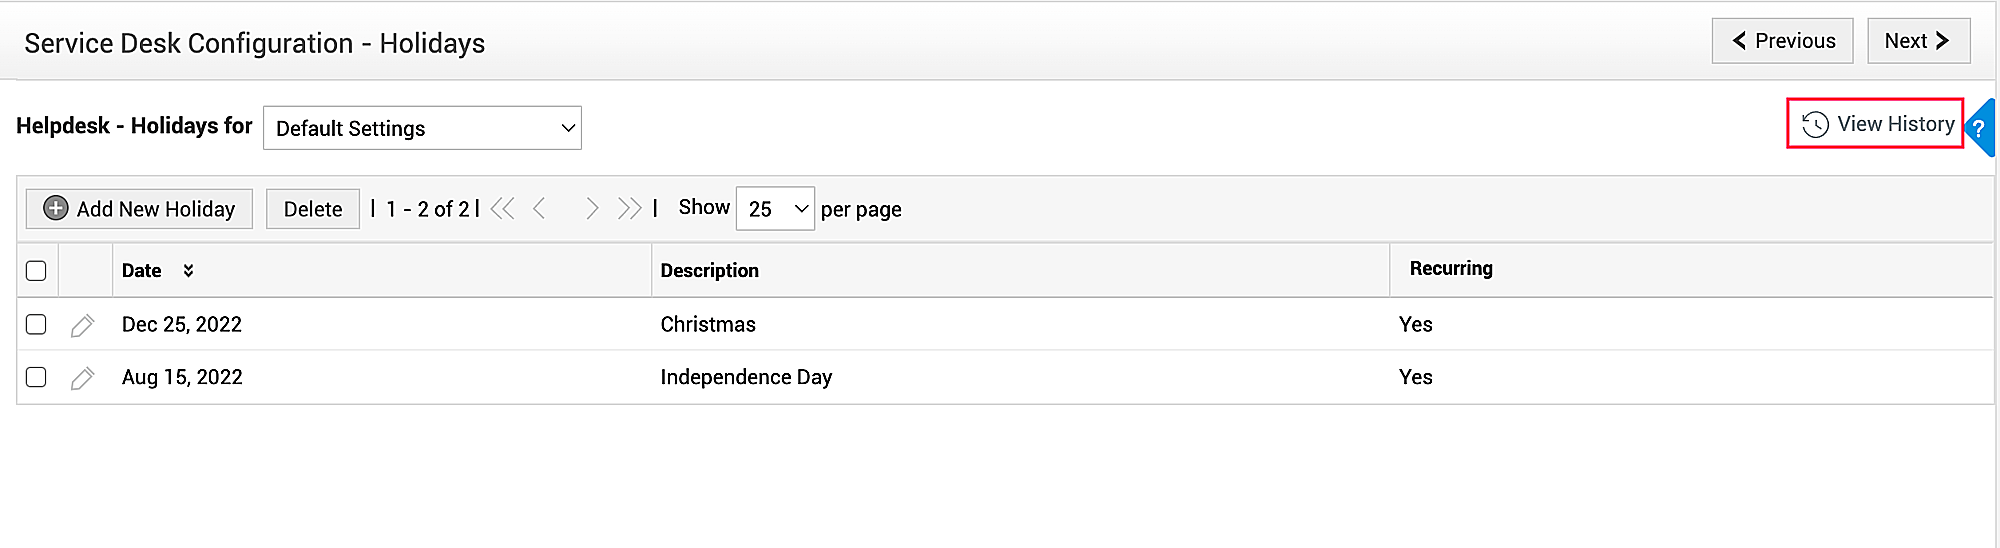2000x548 pixels.
Task: Open View History
Action: coord(1876,124)
